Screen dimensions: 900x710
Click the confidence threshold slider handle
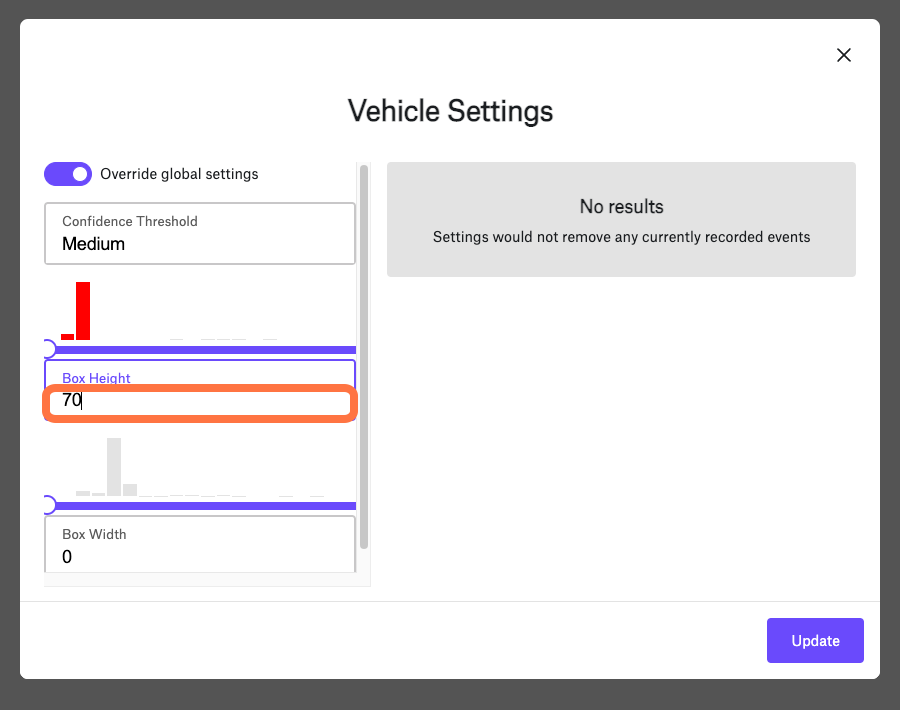coord(49,349)
